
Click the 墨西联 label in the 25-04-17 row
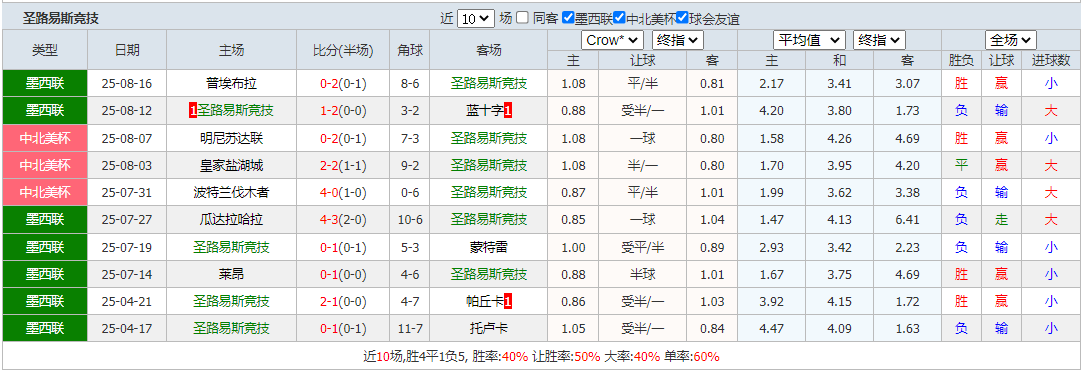click(x=45, y=329)
